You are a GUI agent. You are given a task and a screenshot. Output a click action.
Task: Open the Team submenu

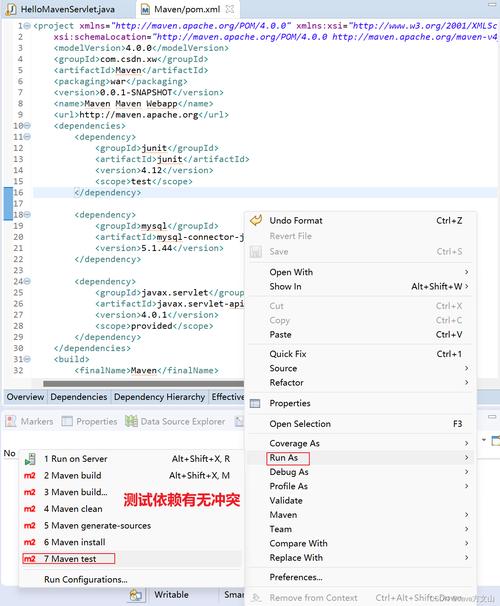360,529
